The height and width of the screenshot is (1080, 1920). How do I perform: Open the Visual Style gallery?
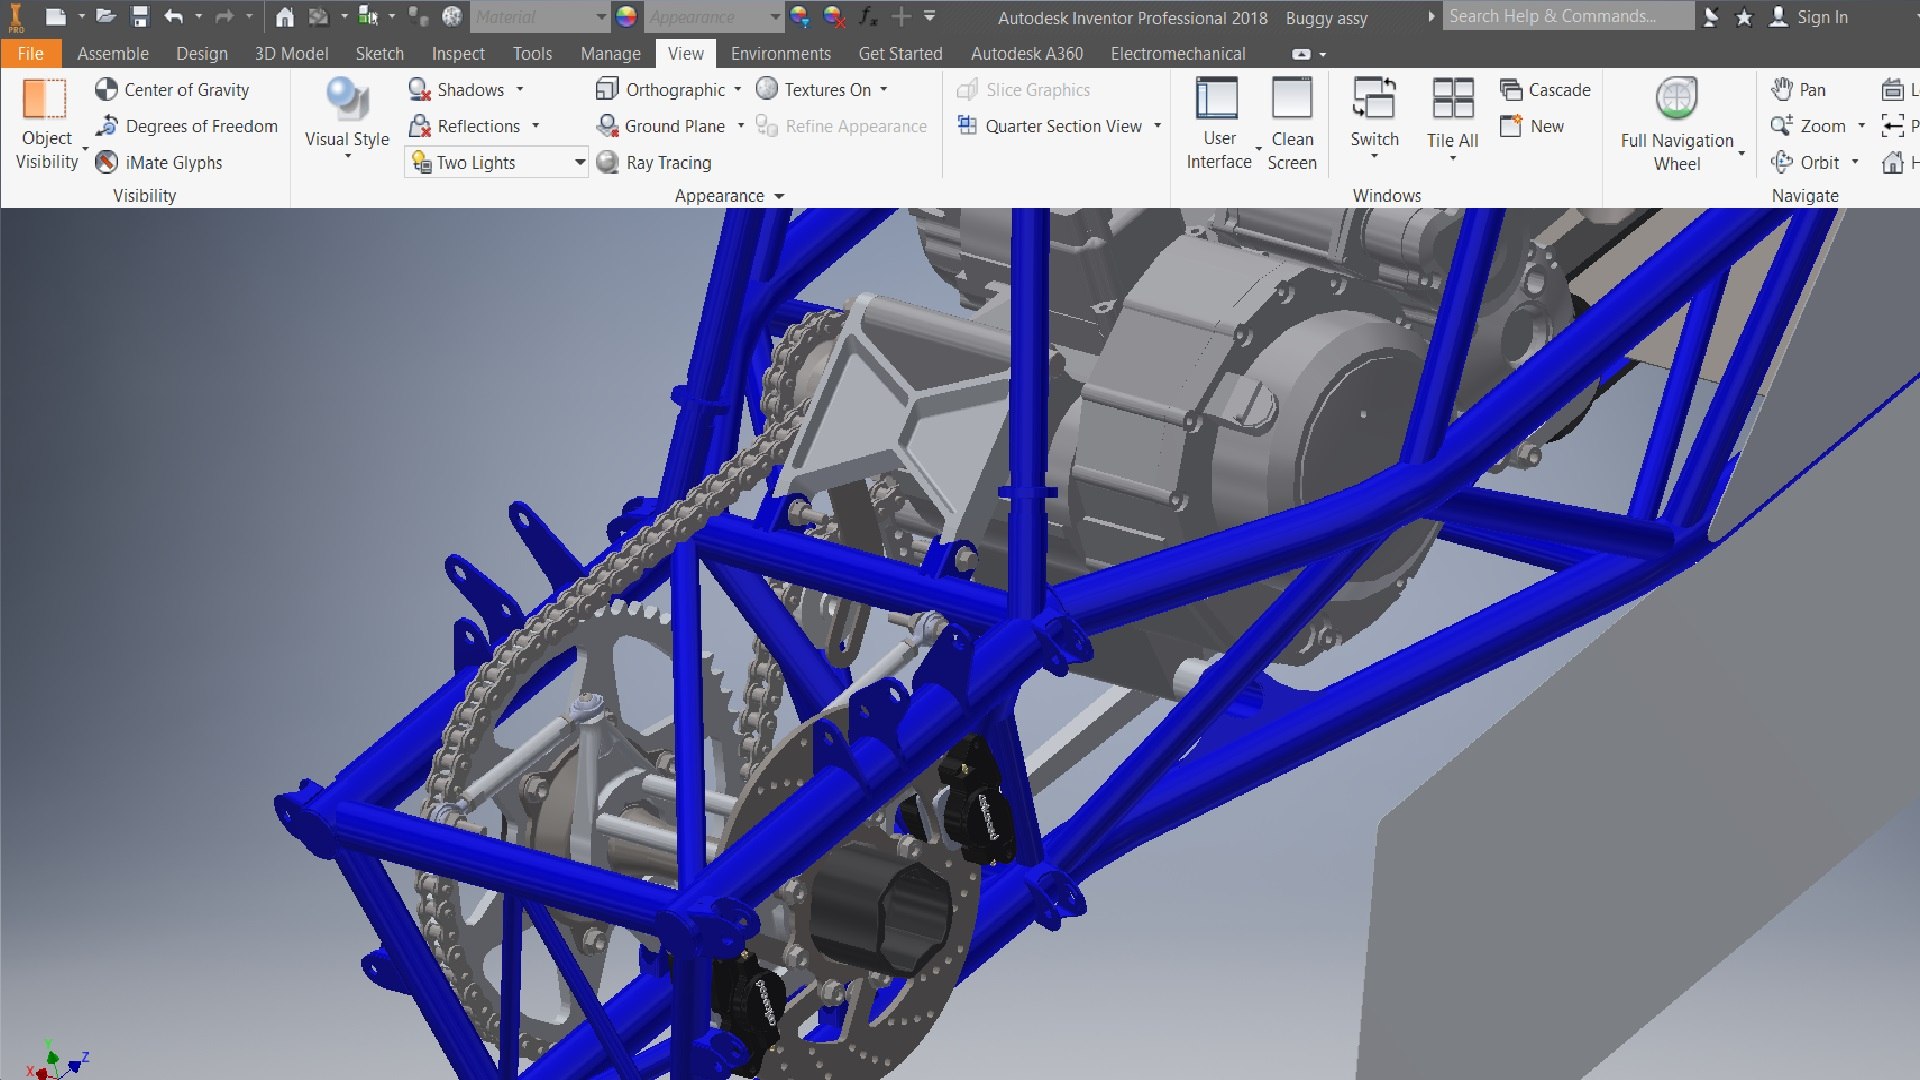point(347,118)
